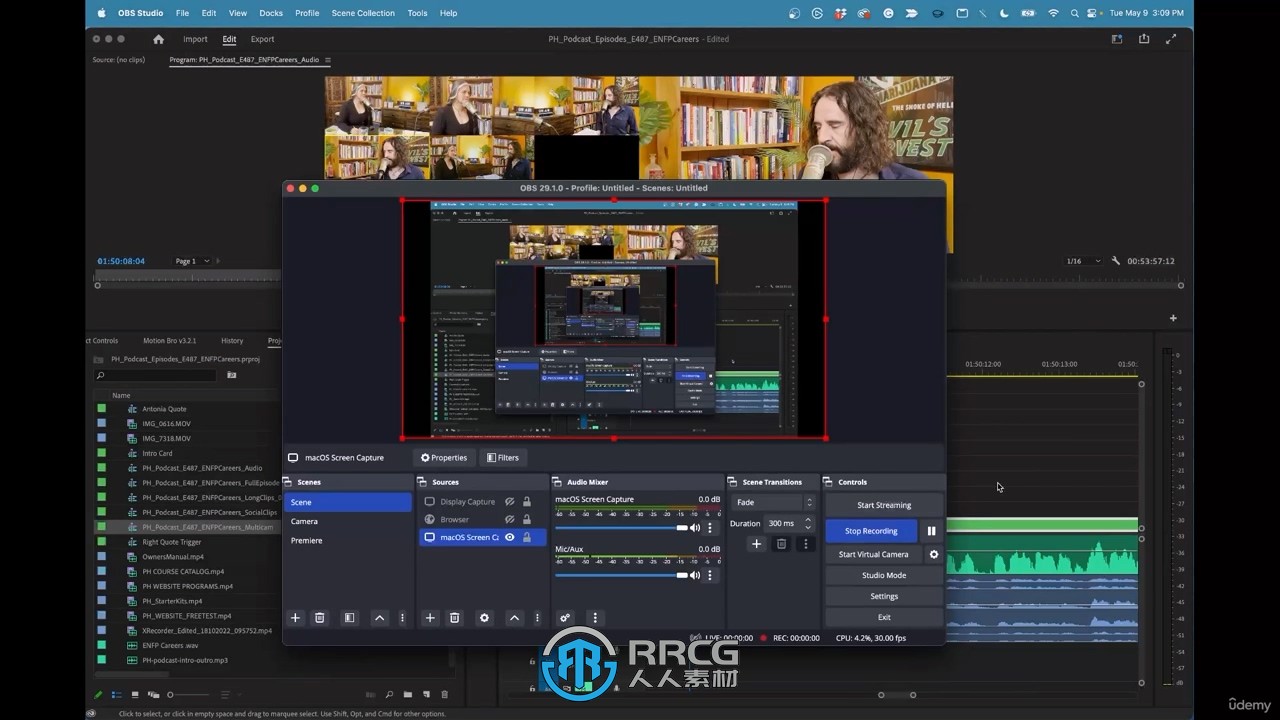Viewport: 1280px width, 720px height.
Task: Open virtual camera settings gear
Action: click(934, 554)
